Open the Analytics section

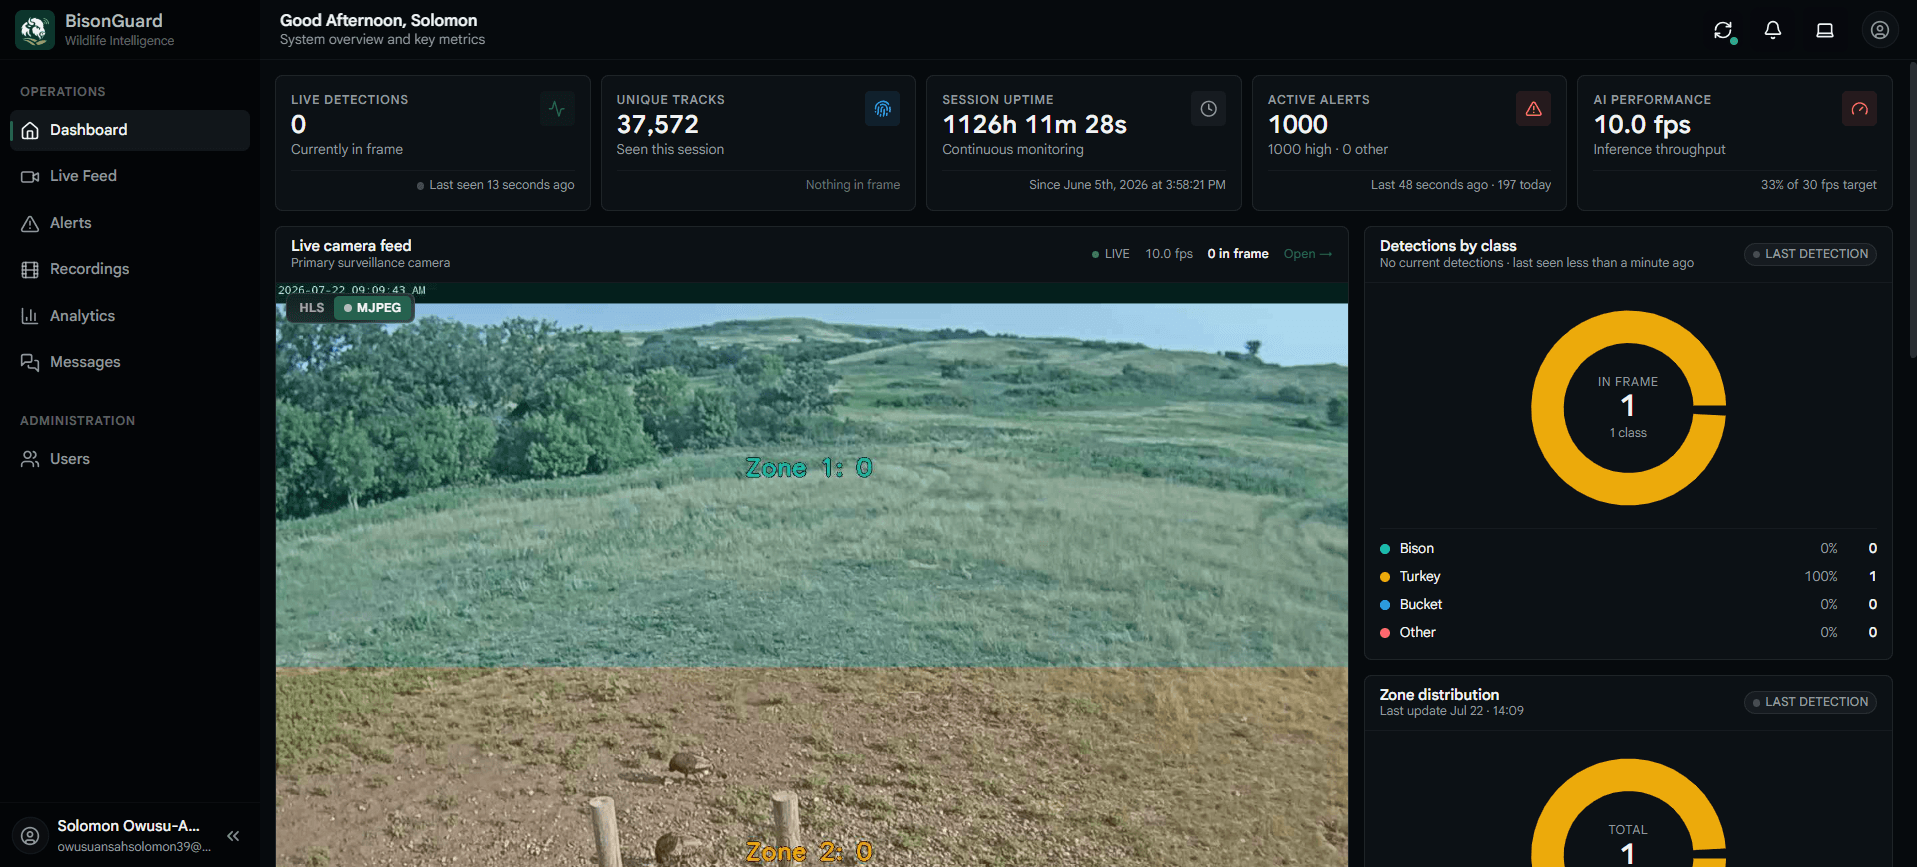(130, 316)
